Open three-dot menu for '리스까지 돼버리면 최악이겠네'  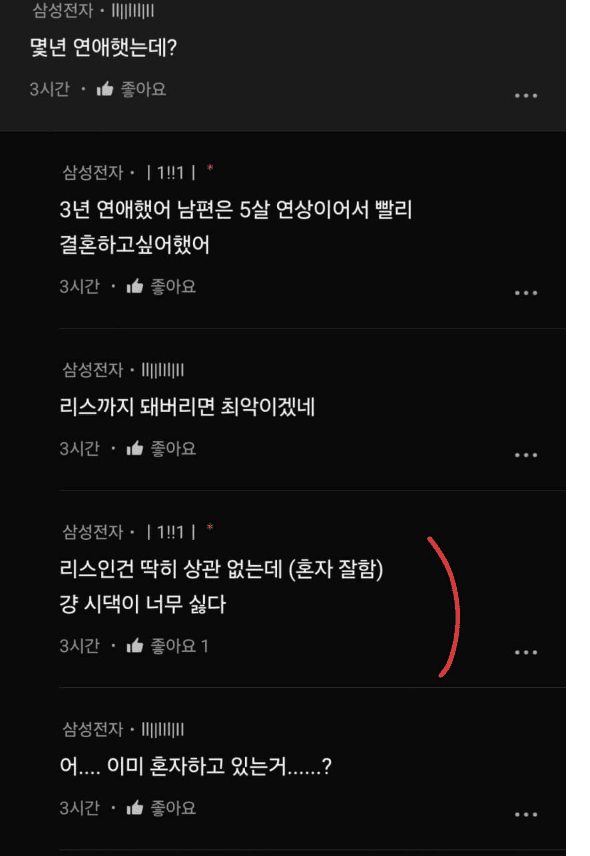(x=526, y=455)
